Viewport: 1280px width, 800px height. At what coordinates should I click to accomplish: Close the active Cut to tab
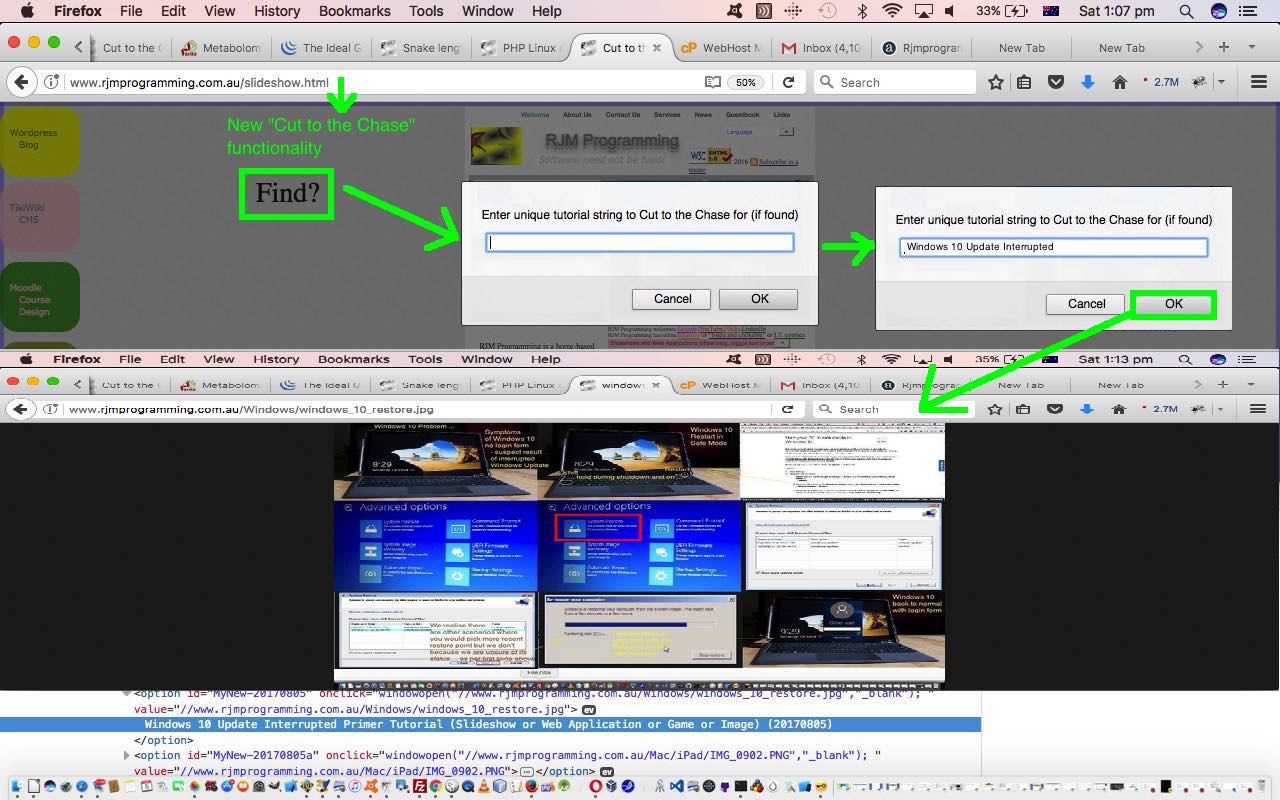coord(657,47)
